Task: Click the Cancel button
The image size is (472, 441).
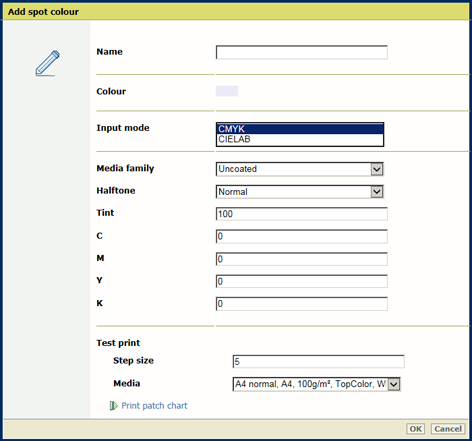Action: [x=448, y=429]
